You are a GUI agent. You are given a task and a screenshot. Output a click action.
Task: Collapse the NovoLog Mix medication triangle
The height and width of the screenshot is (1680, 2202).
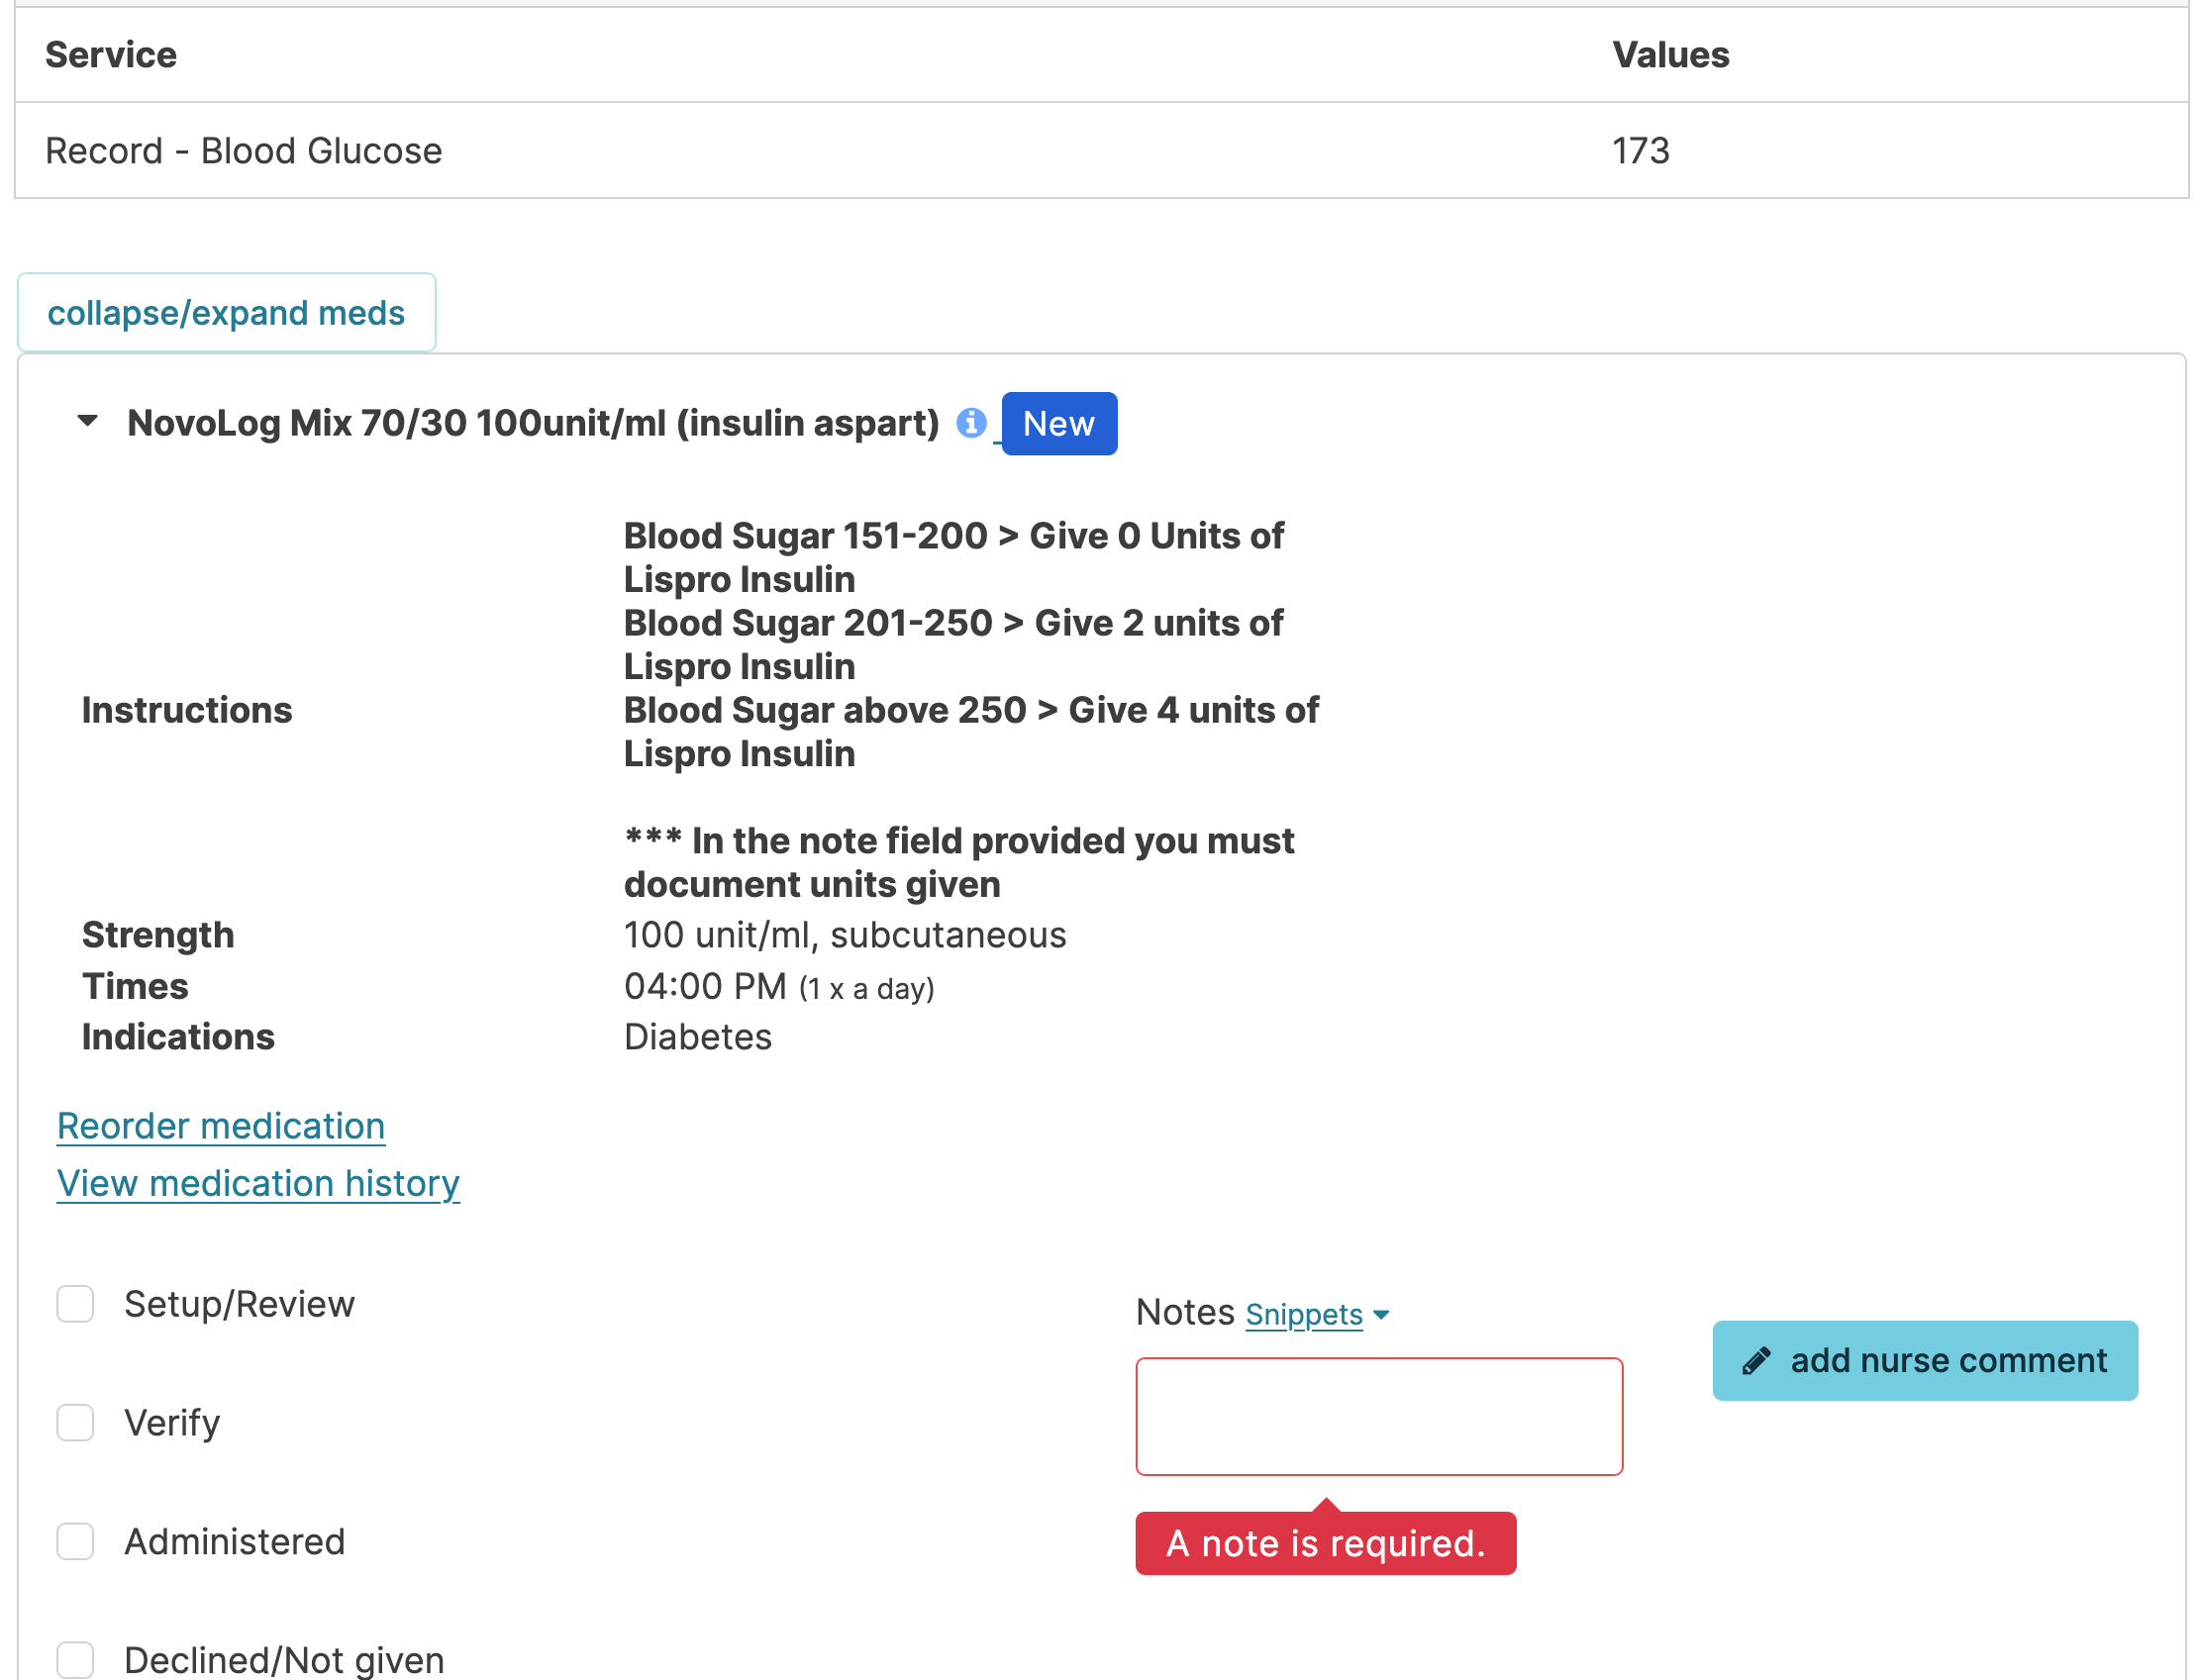pos(88,421)
